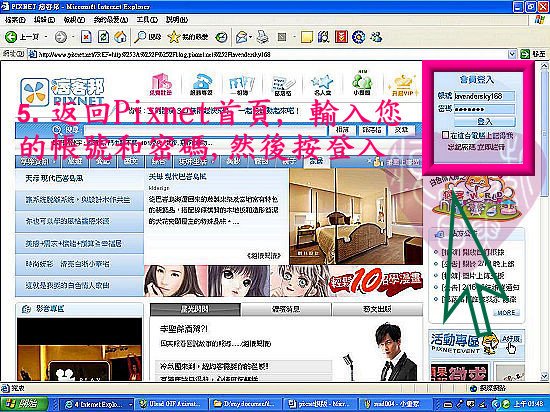Open the Search magnifier toolbar button
The height and width of the screenshot is (412, 550).
tap(147, 37)
